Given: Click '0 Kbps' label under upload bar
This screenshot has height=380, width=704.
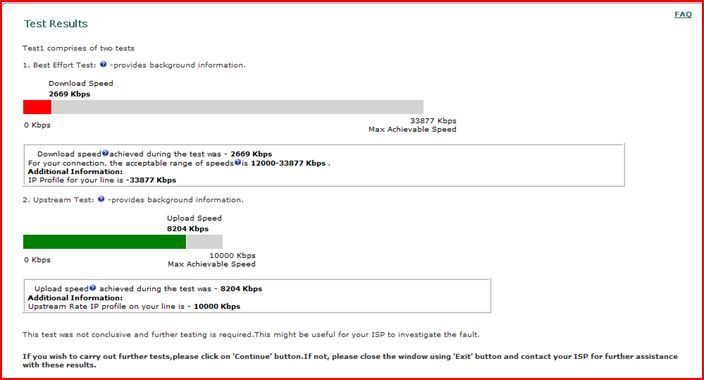Looking at the screenshot, I should click(37, 260).
